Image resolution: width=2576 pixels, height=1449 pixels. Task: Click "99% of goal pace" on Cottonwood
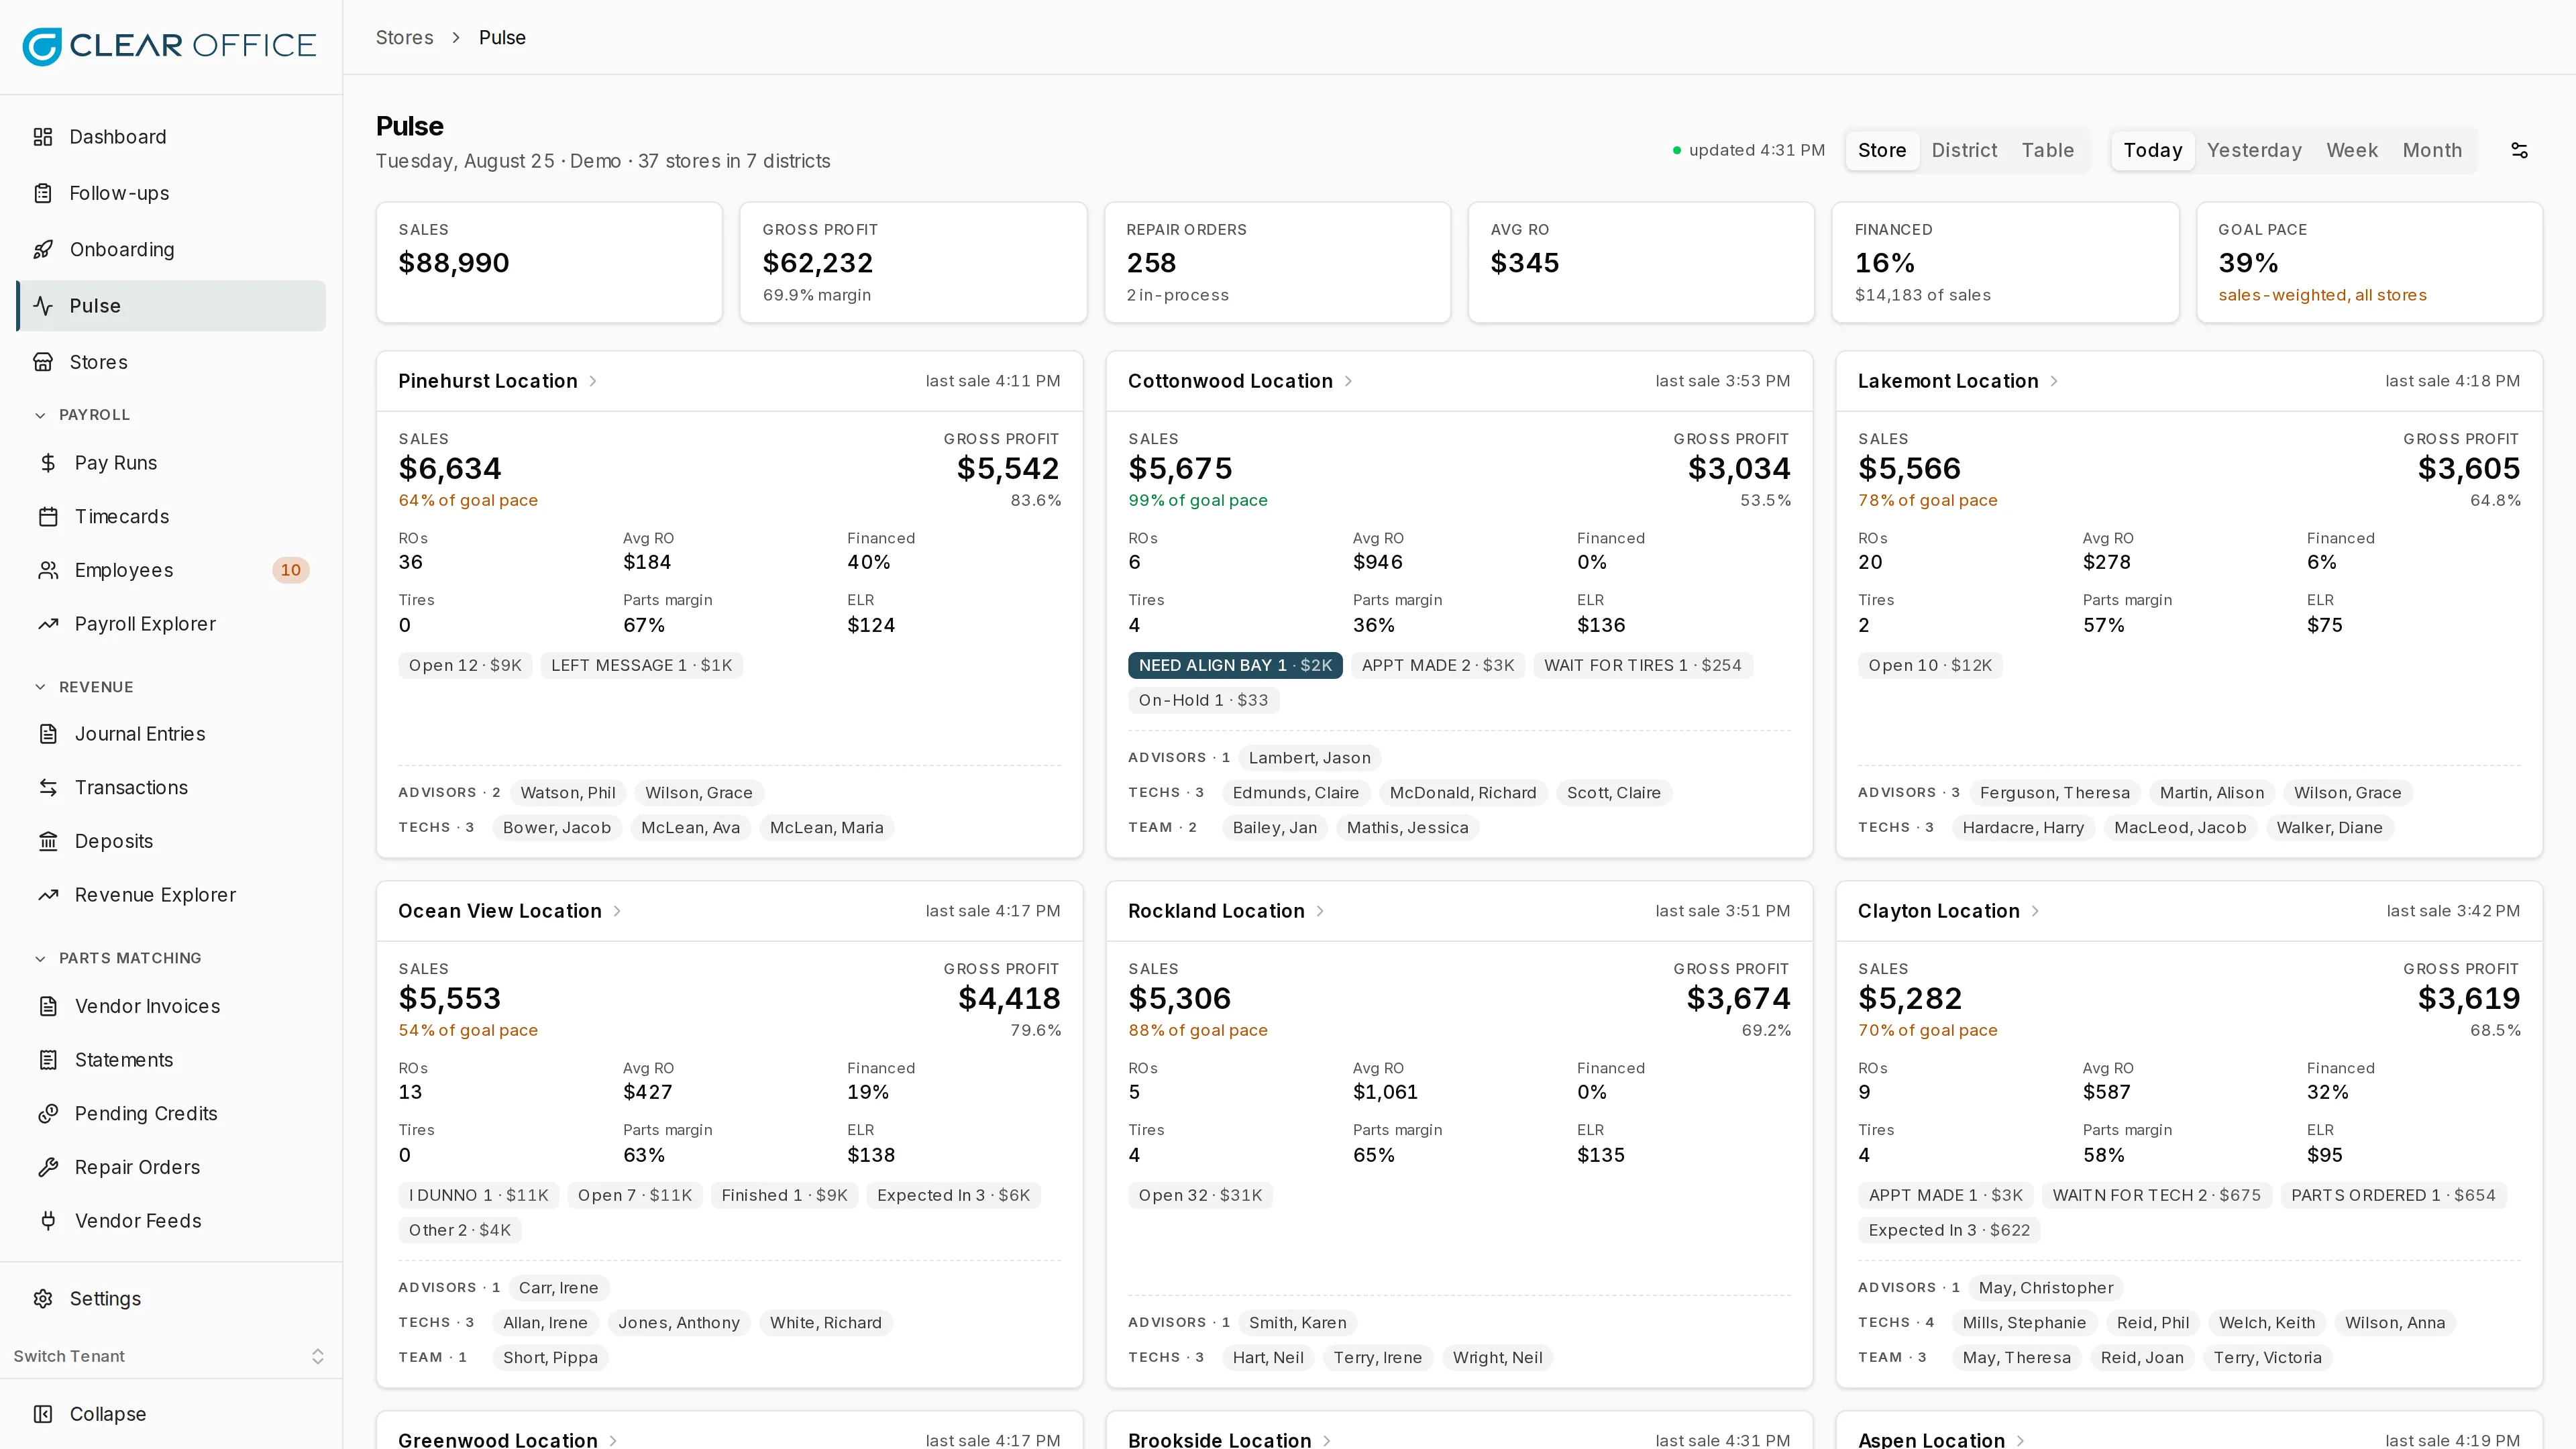[1197, 500]
